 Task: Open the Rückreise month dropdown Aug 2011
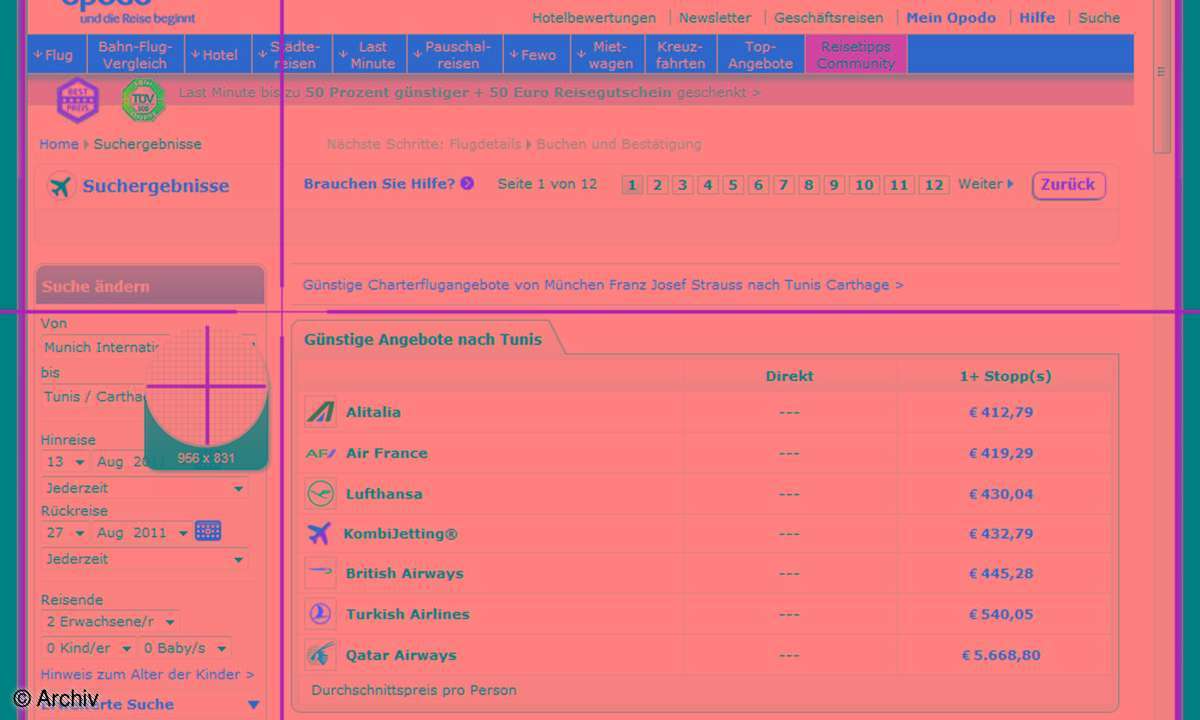(x=142, y=533)
